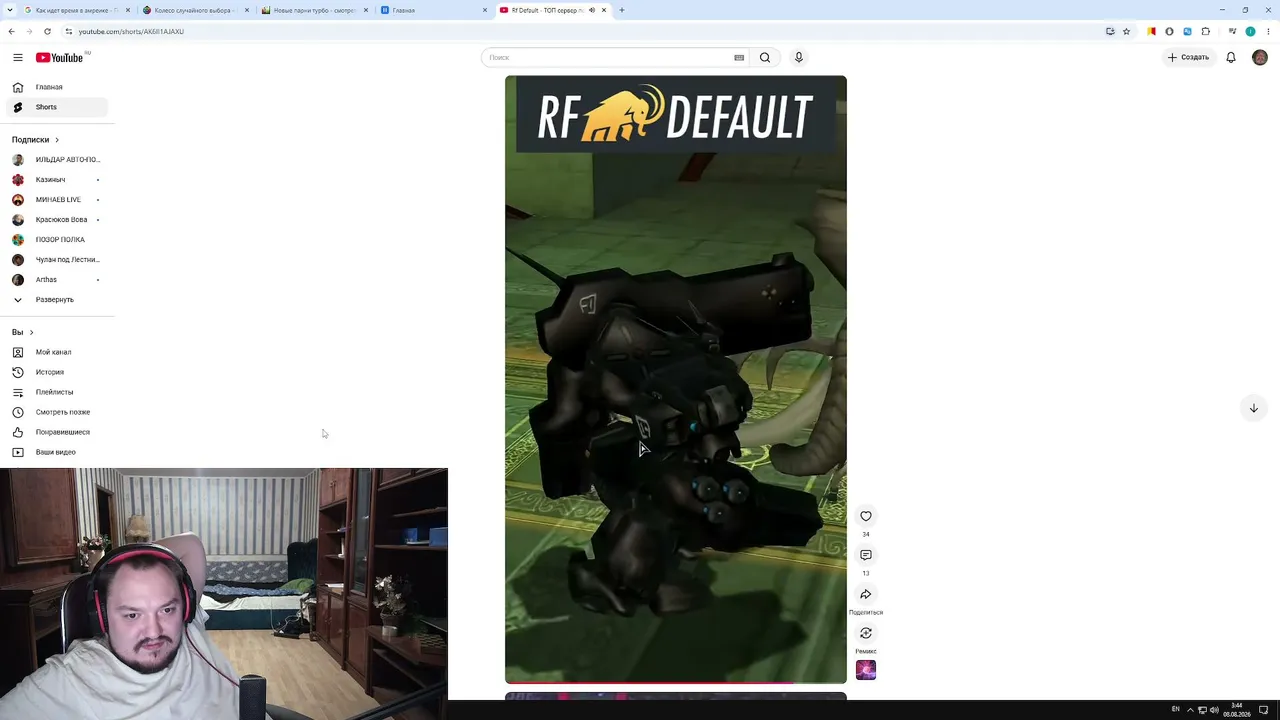Viewport: 1280px width, 720px height.
Task: Reload the current page
Action: 47,31
